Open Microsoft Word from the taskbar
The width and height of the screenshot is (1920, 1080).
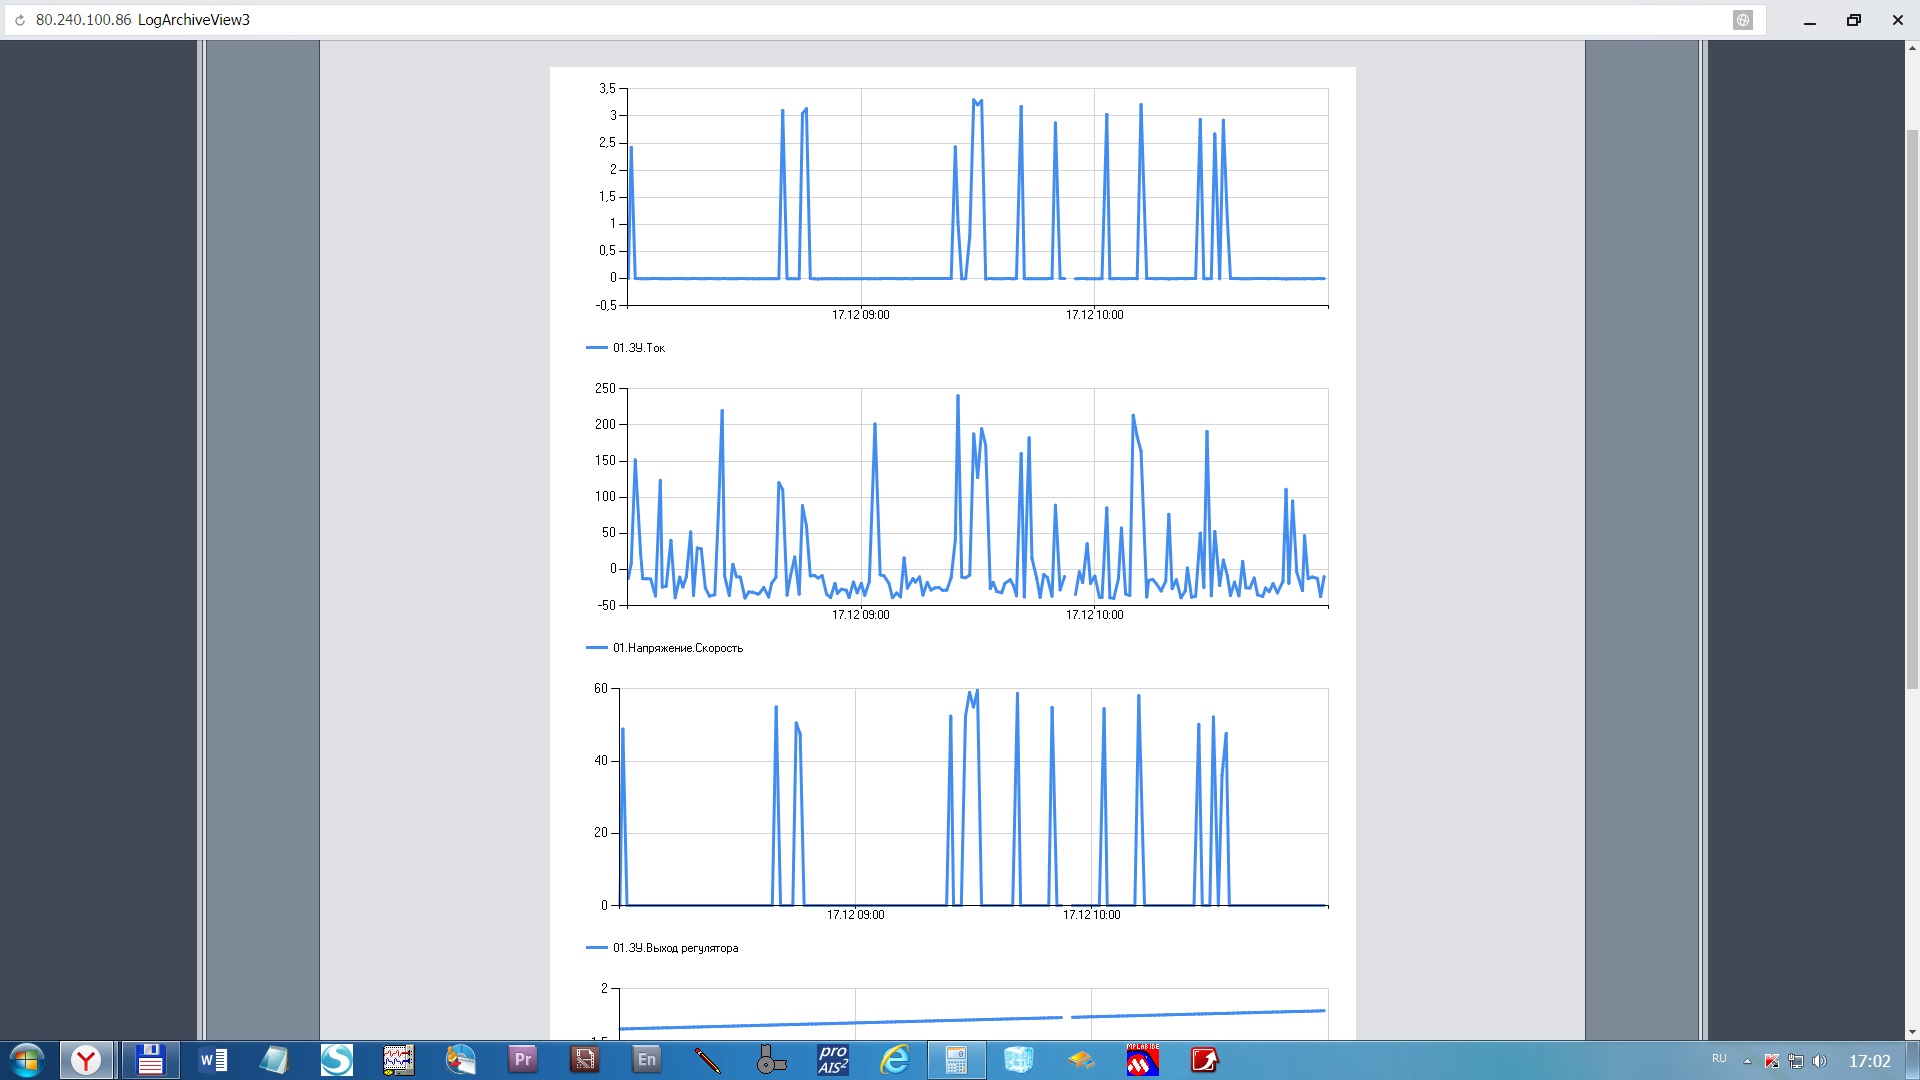(x=213, y=1060)
